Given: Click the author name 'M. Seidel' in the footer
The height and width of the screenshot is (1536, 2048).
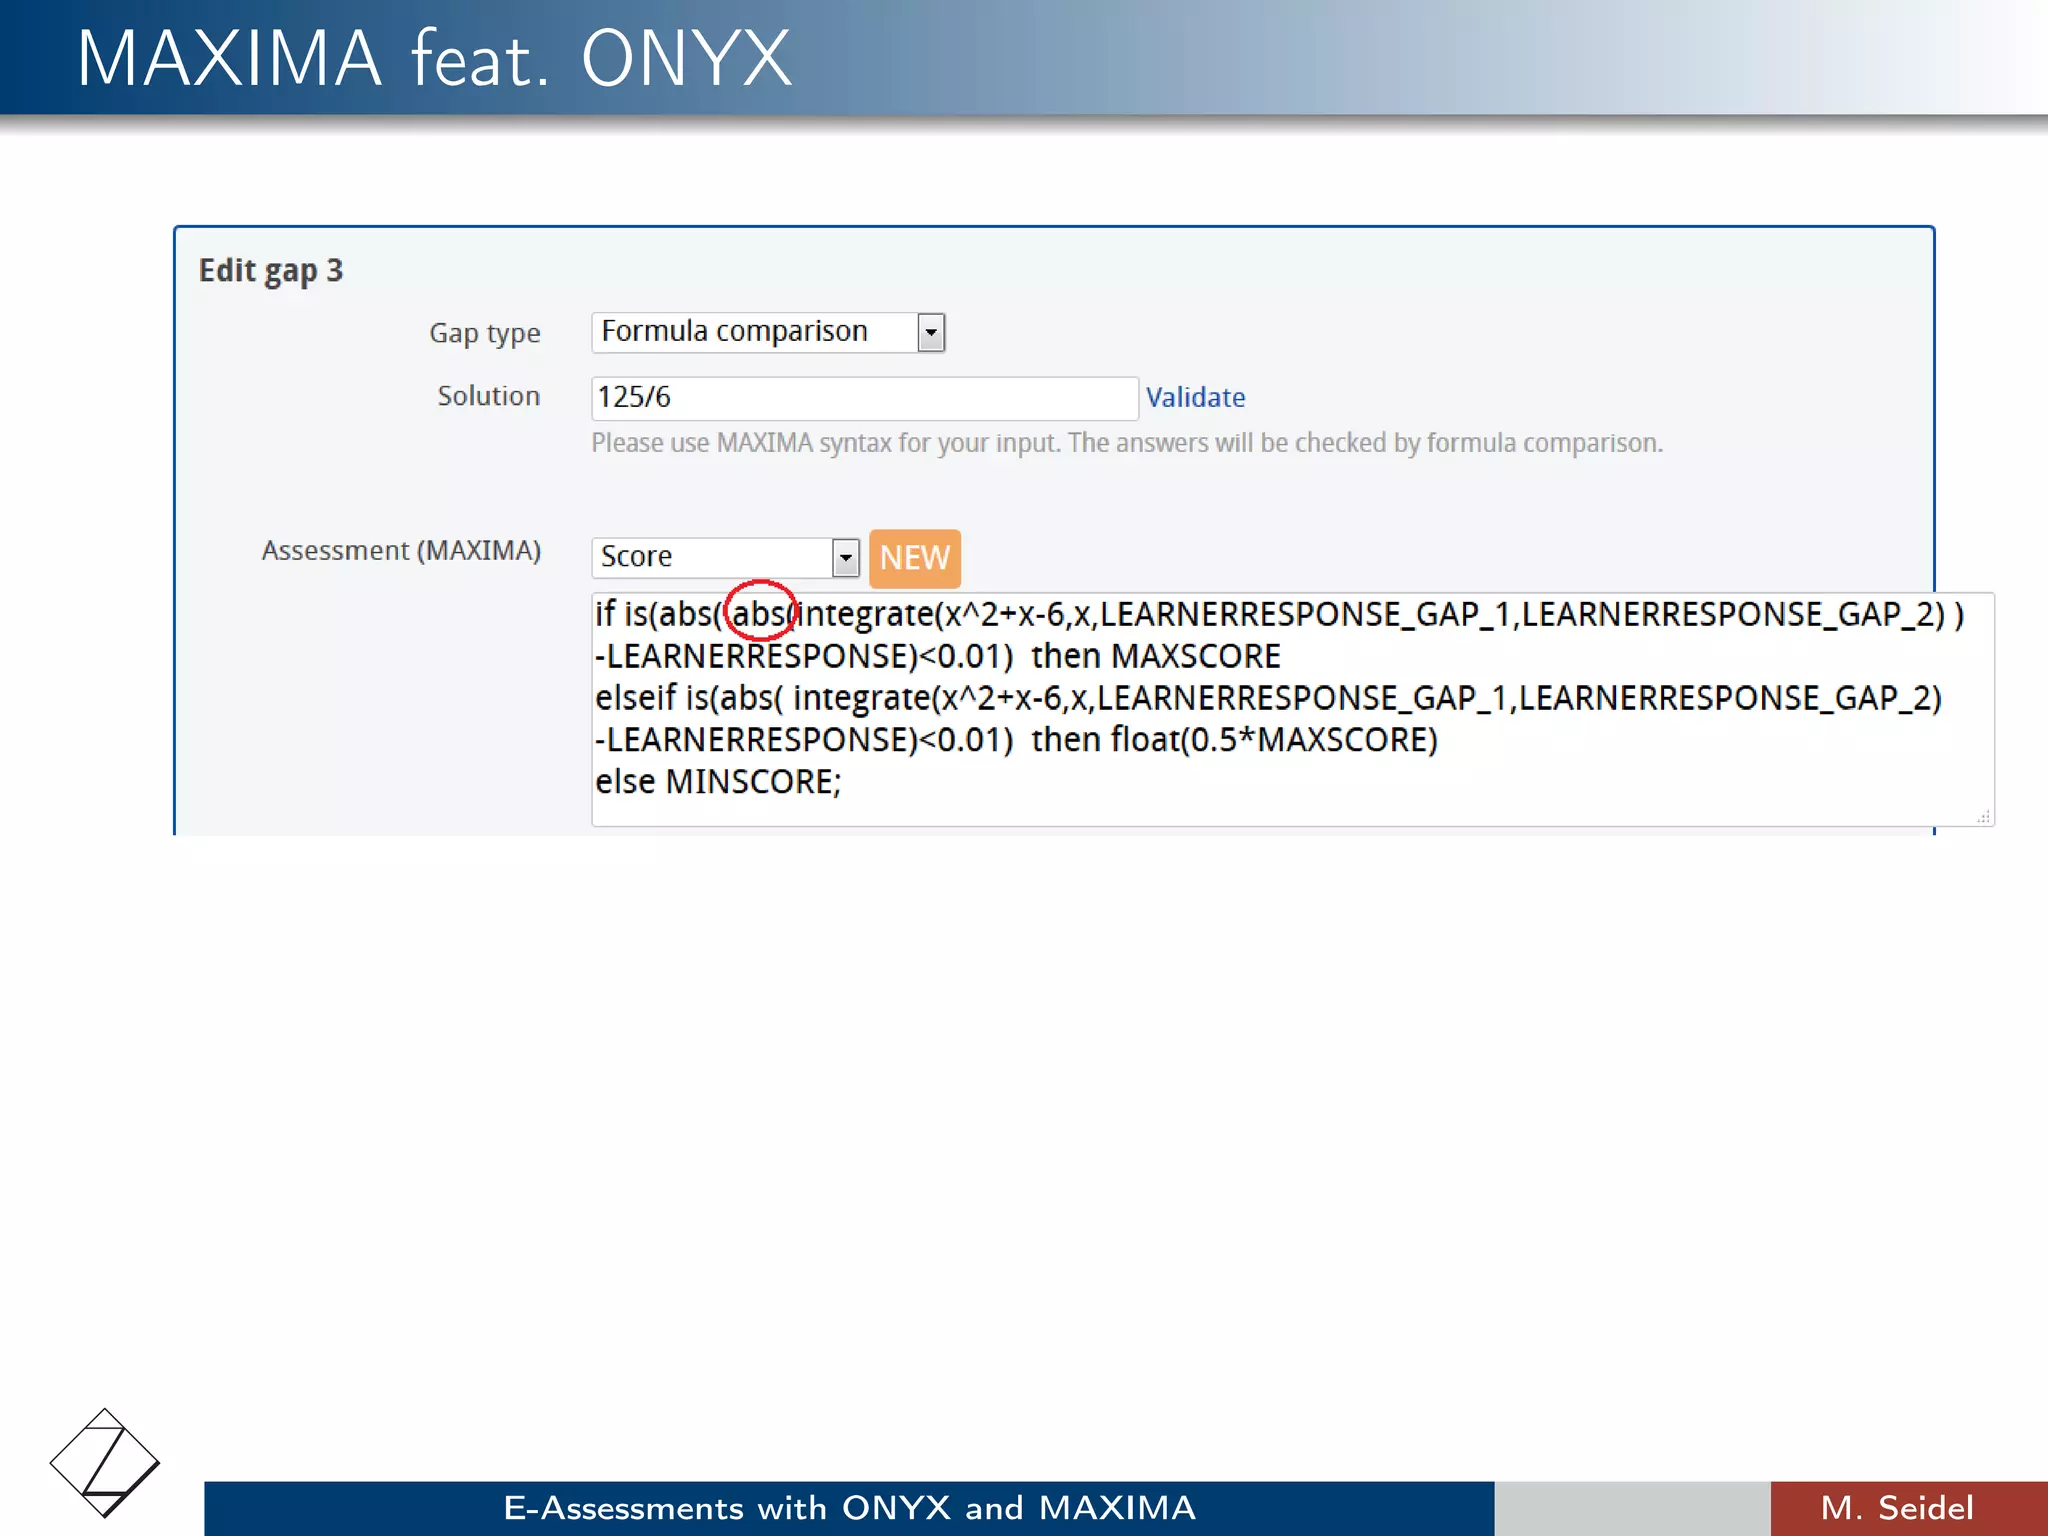Looking at the screenshot, I should click(x=1897, y=1508).
